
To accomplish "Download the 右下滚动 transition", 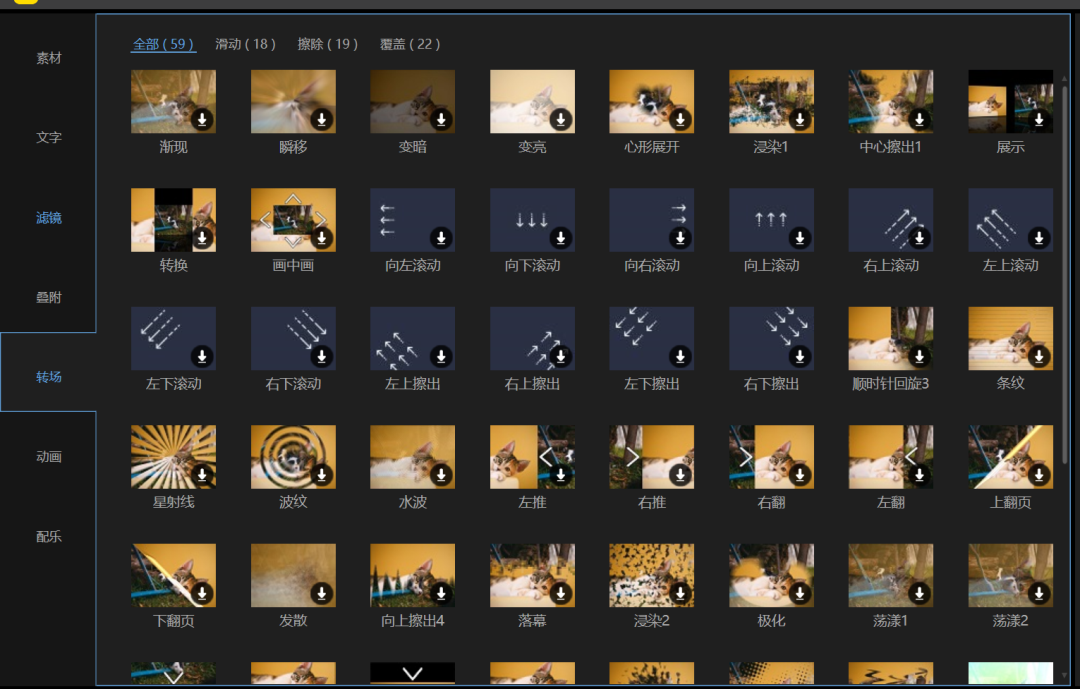I will [322, 356].
